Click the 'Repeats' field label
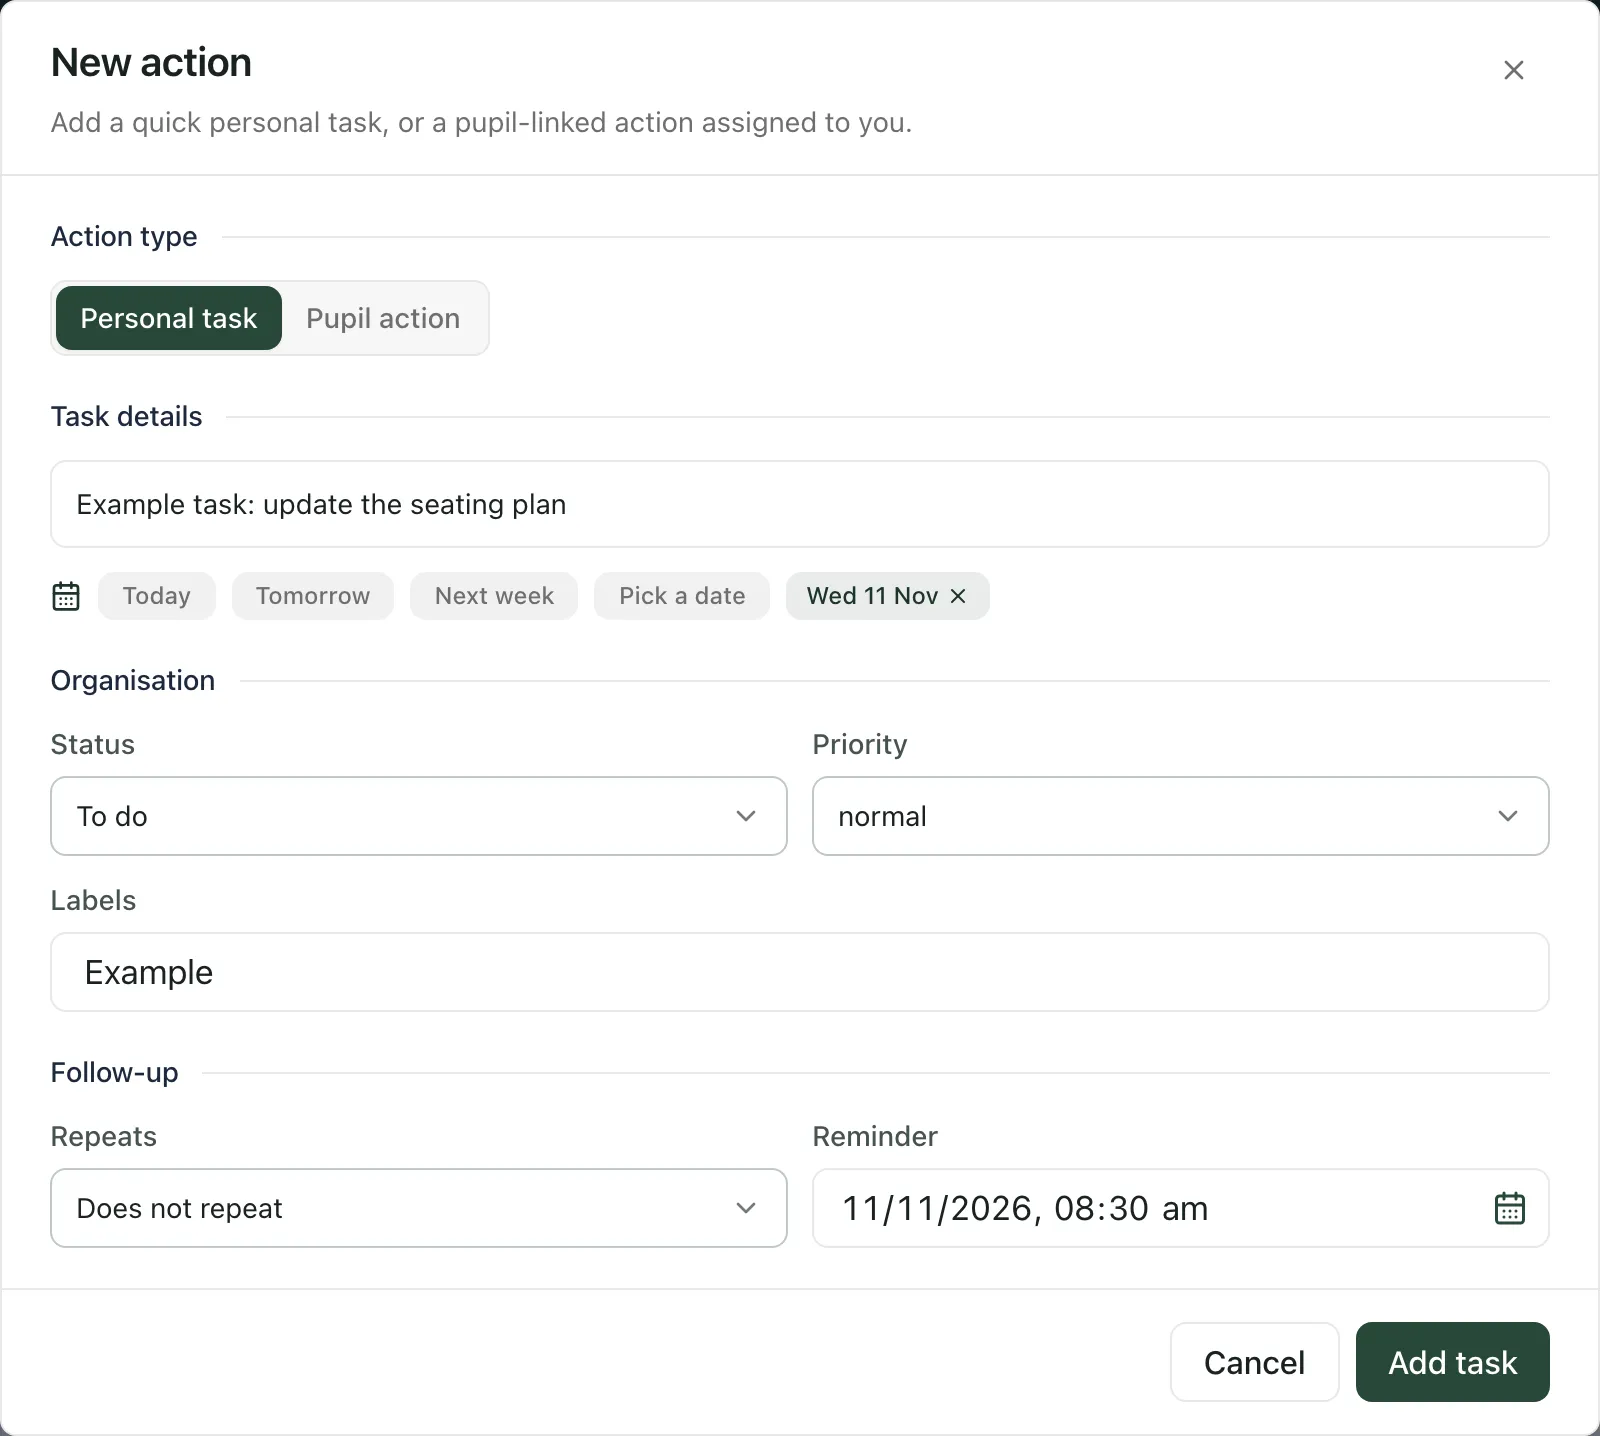The height and width of the screenshot is (1436, 1600). coord(104,1137)
